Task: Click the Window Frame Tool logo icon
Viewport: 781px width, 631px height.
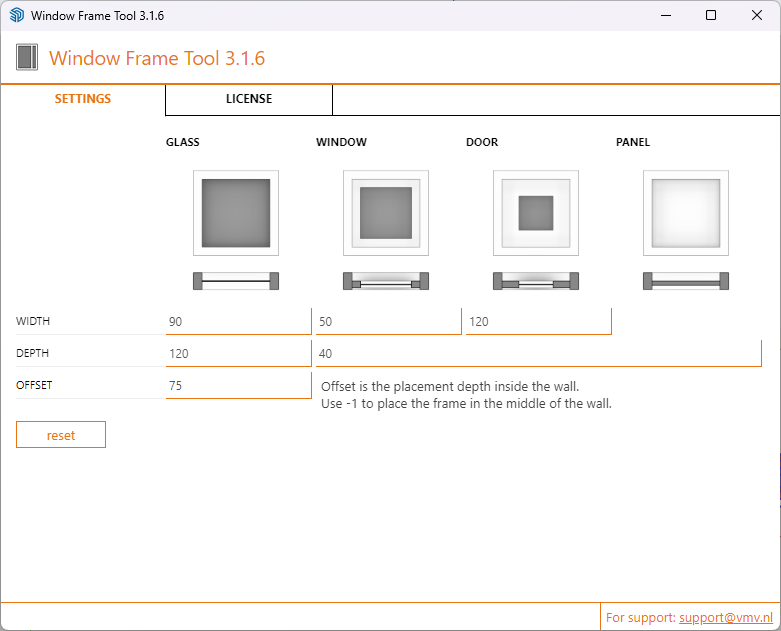Action: click(27, 57)
